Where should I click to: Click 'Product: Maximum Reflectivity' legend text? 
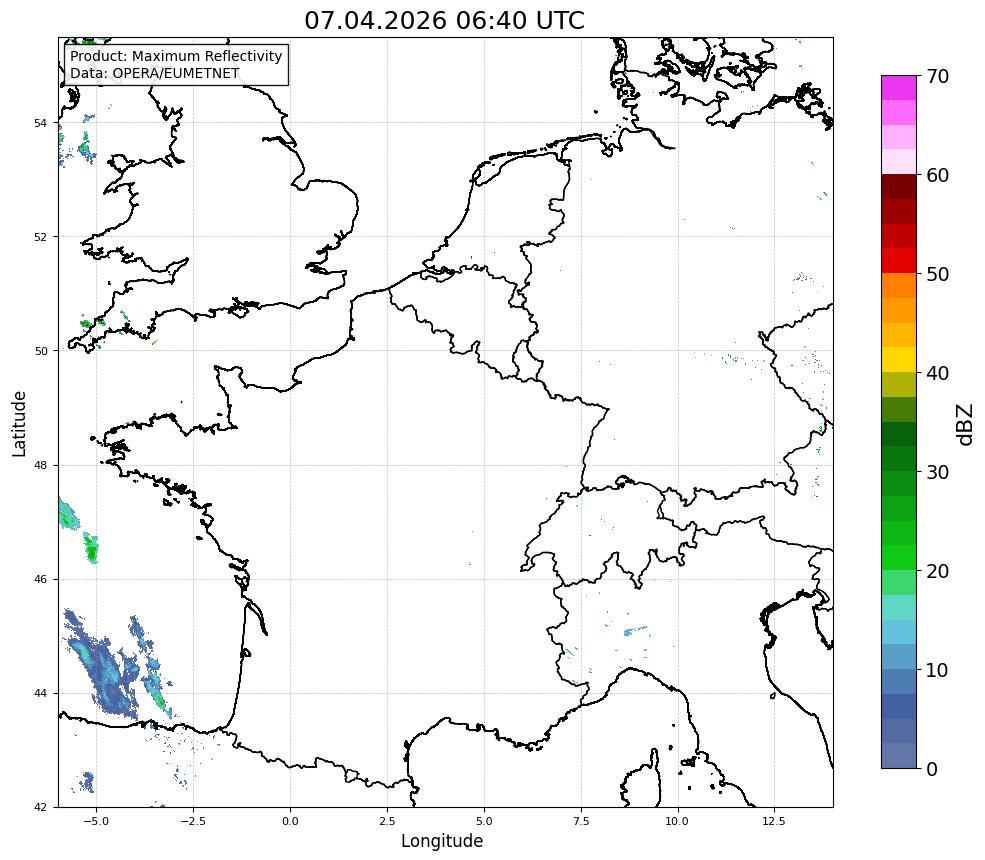coord(176,56)
